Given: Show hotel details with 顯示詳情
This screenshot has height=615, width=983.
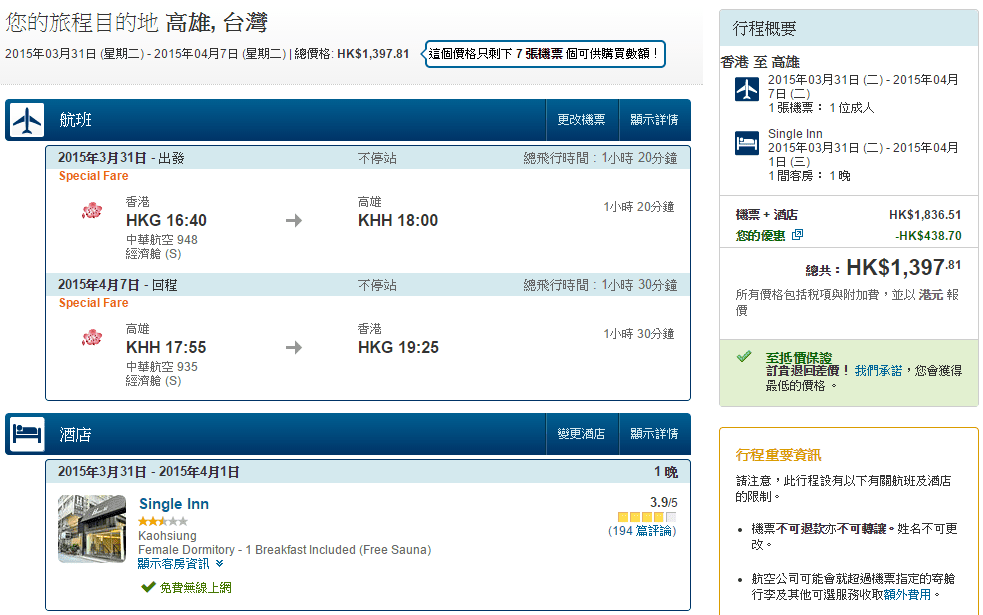Looking at the screenshot, I should pos(654,434).
